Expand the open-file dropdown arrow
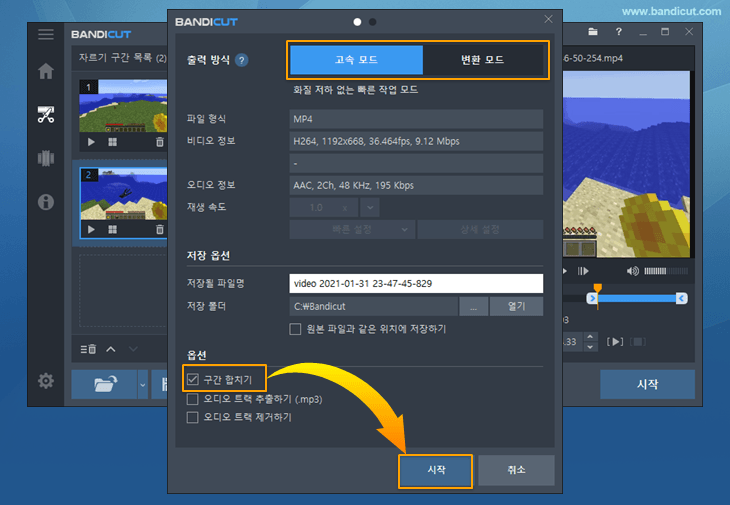Image resolution: width=730 pixels, height=505 pixels. point(143,384)
